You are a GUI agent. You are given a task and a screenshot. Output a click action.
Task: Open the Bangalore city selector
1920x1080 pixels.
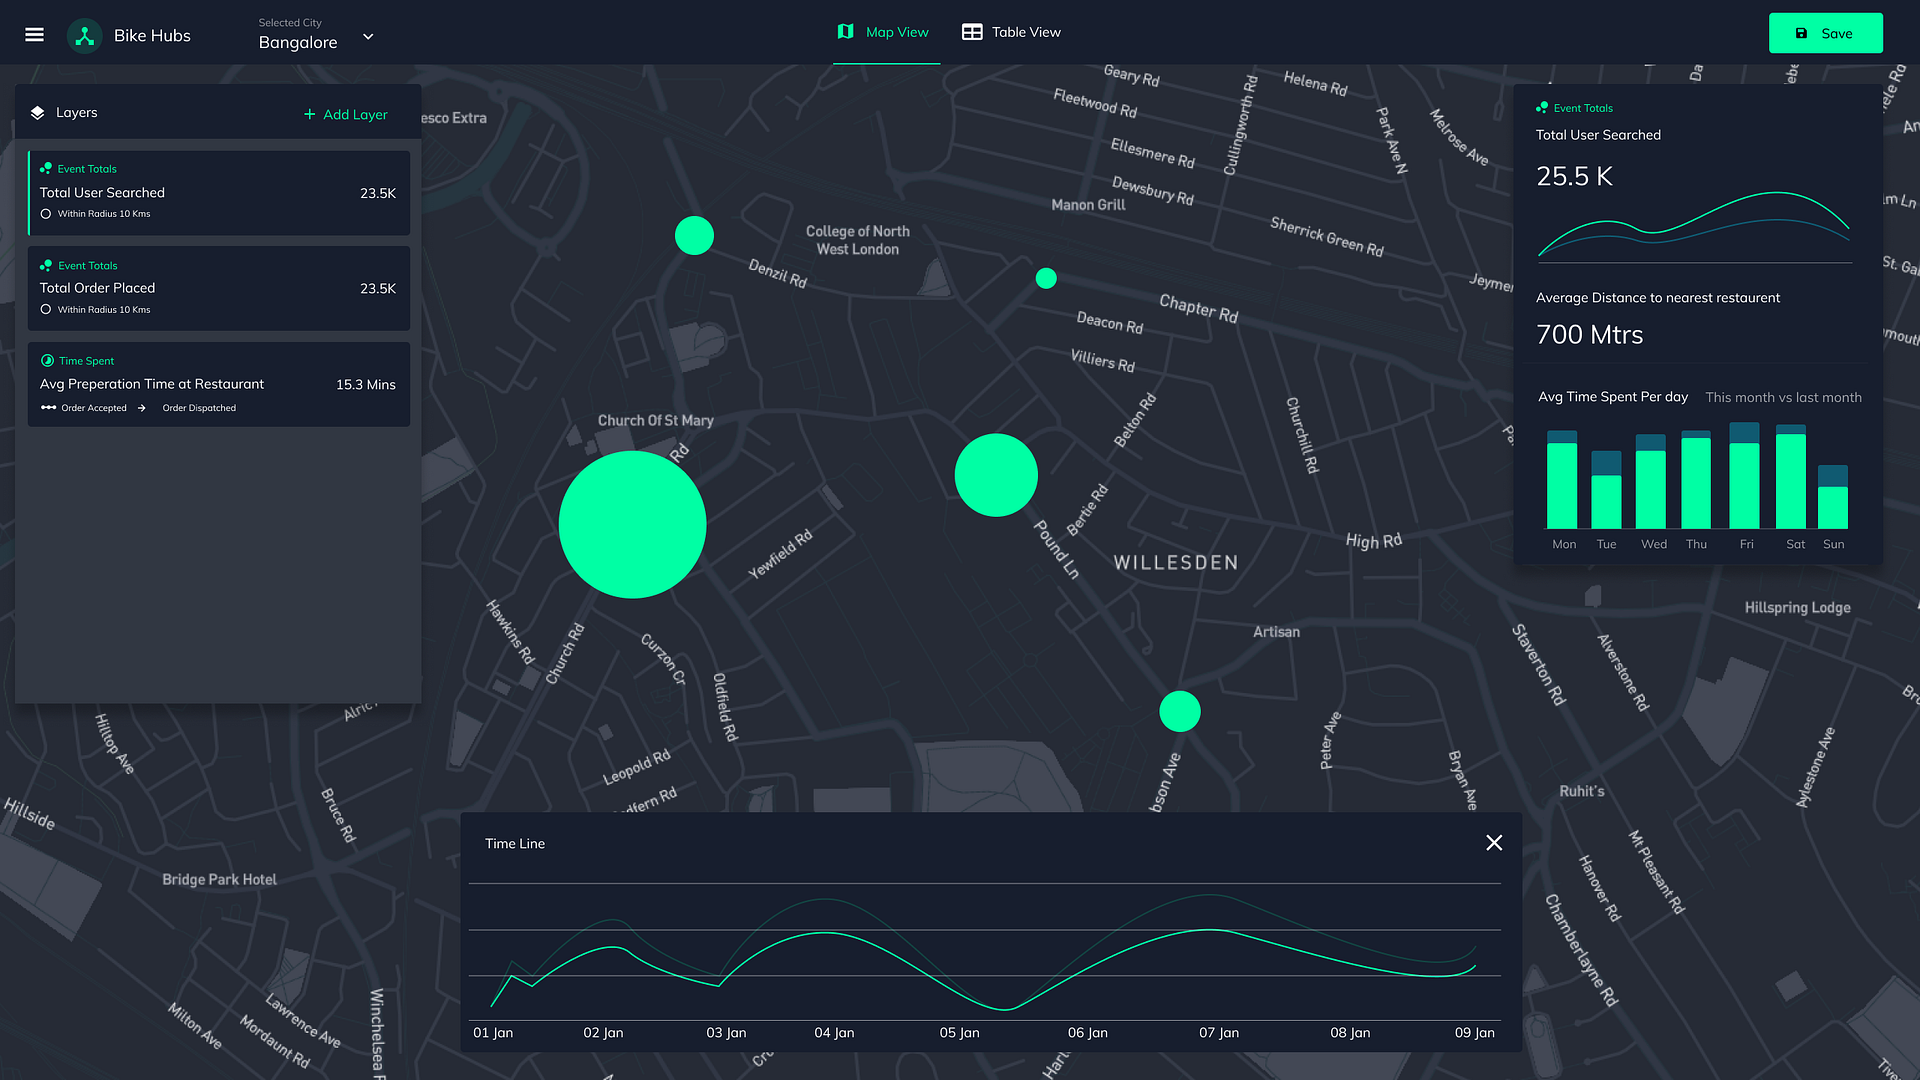(298, 42)
